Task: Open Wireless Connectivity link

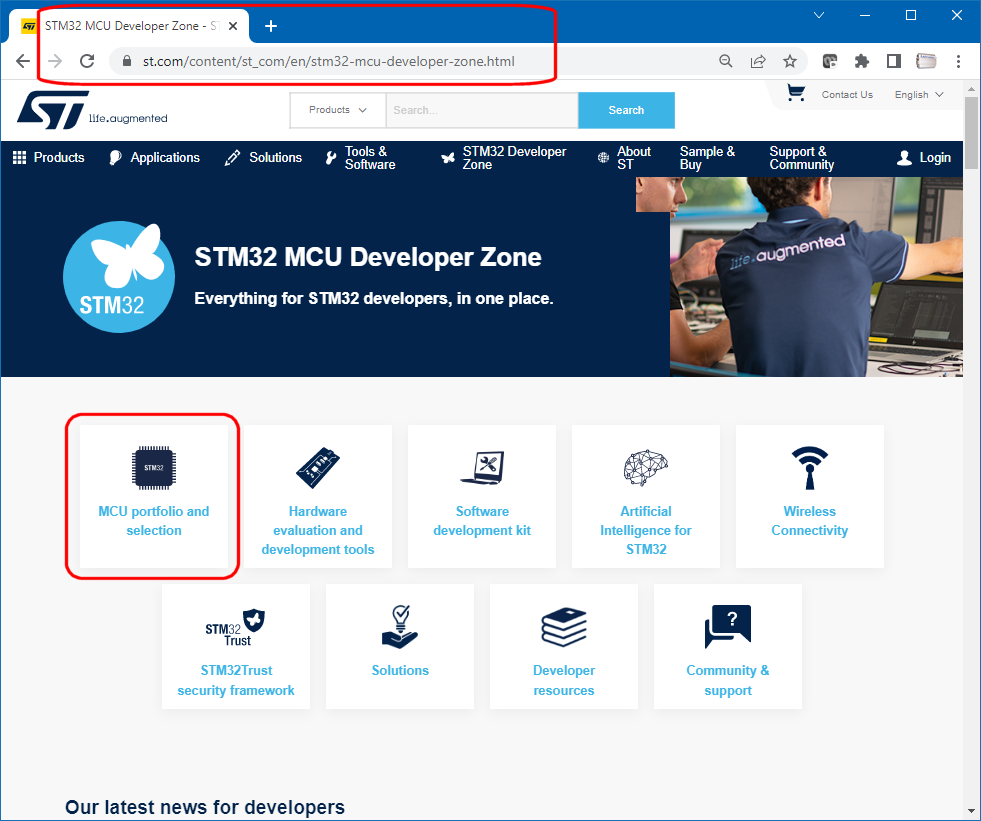Action: (810, 521)
